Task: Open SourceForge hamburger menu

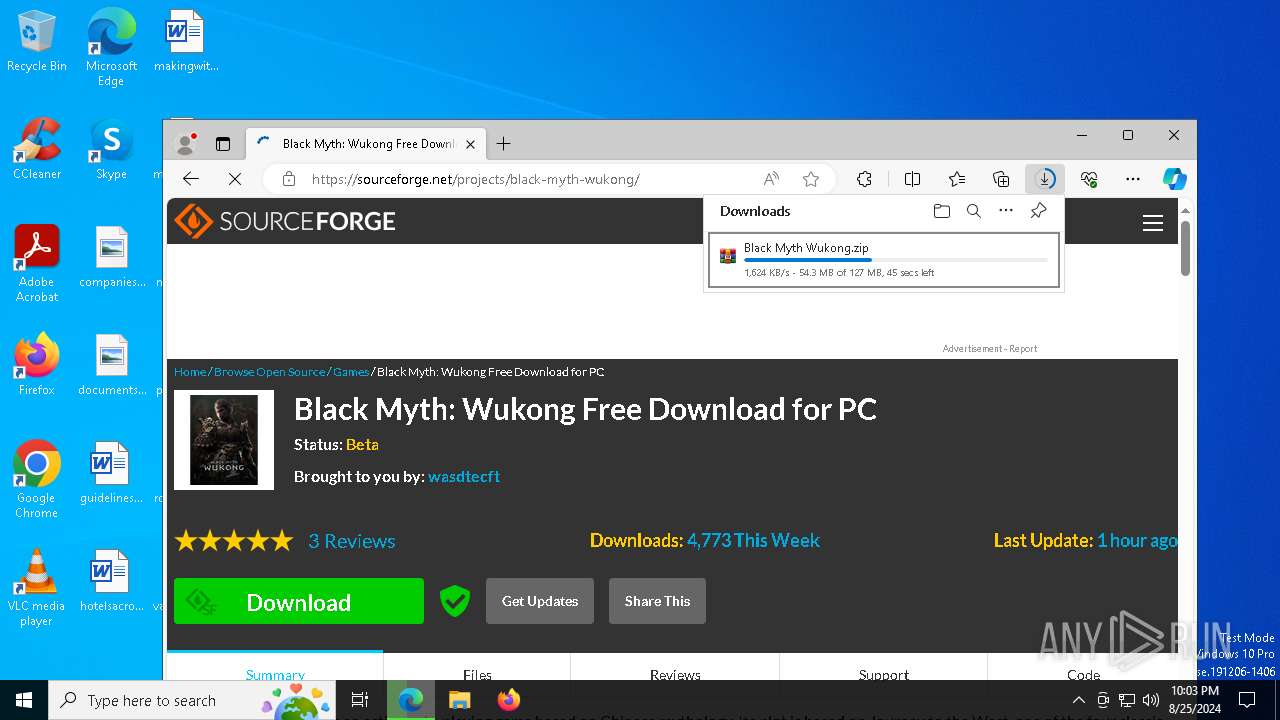Action: (x=1153, y=223)
